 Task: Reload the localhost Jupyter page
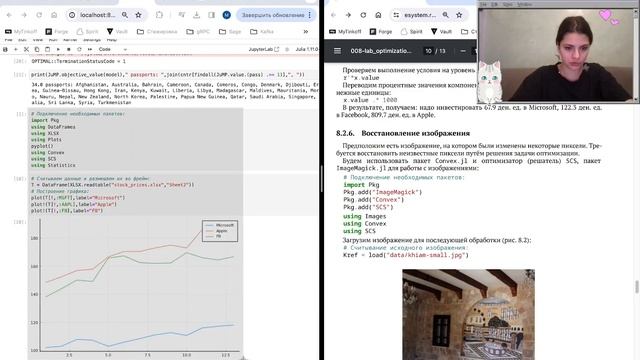(39, 15)
